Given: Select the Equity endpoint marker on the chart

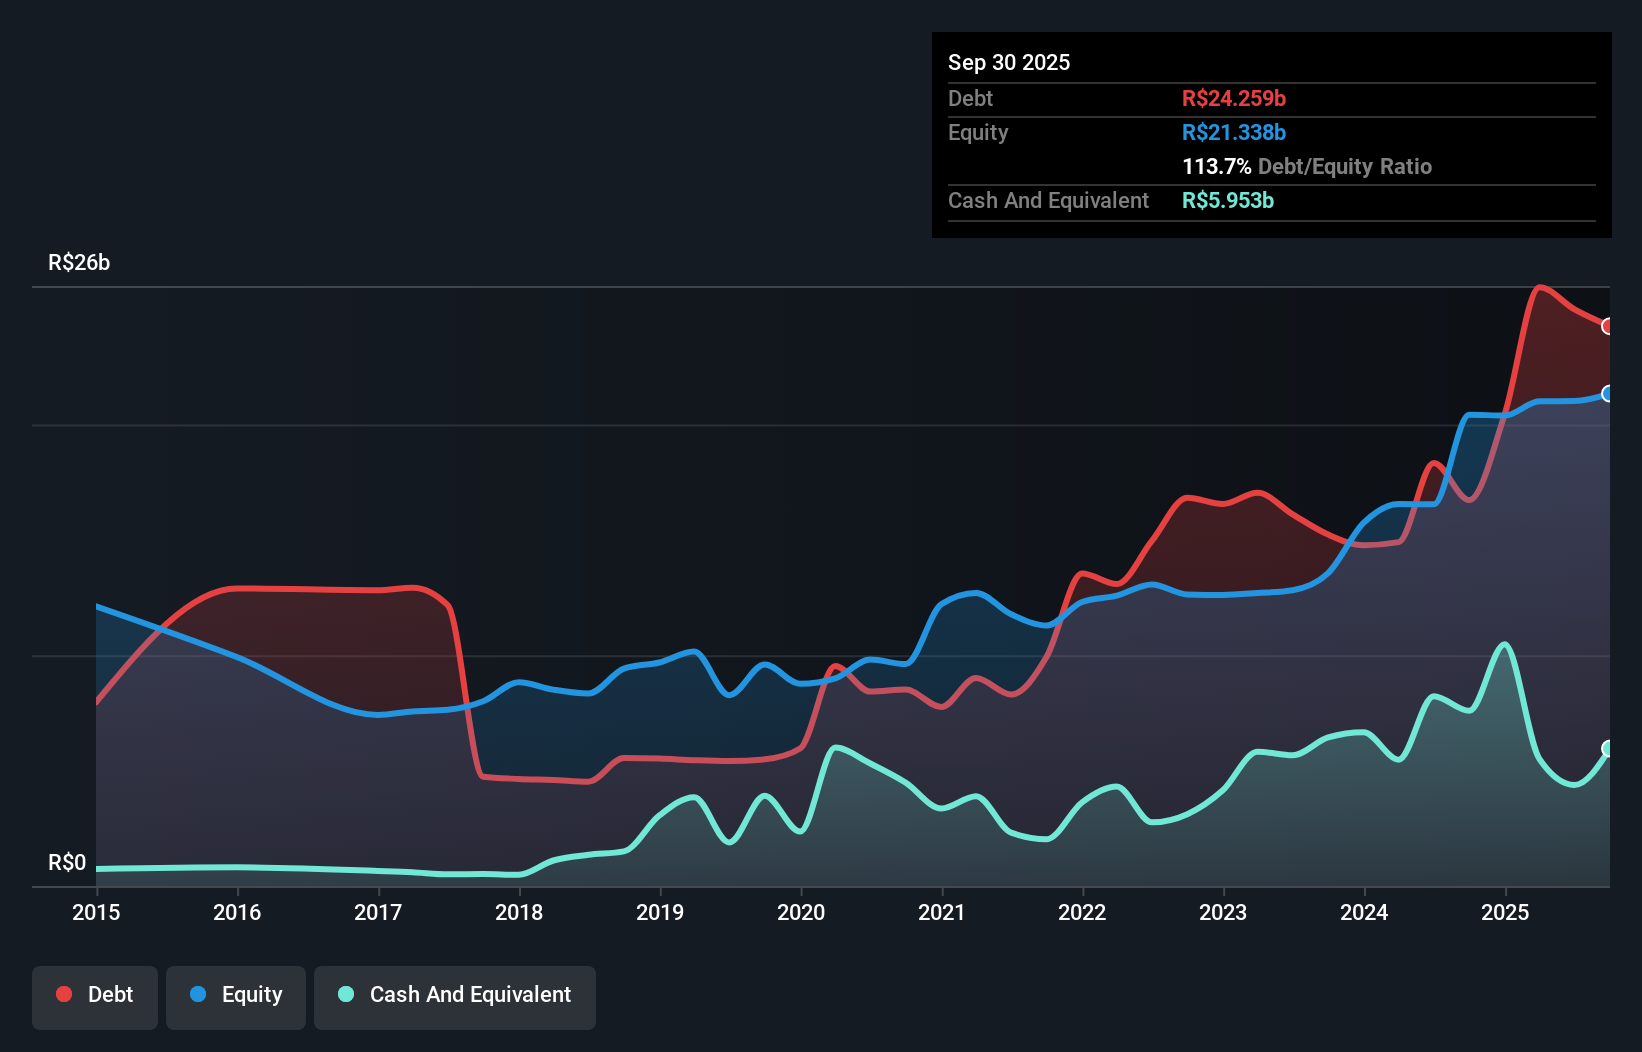Looking at the screenshot, I should click(x=1607, y=394).
